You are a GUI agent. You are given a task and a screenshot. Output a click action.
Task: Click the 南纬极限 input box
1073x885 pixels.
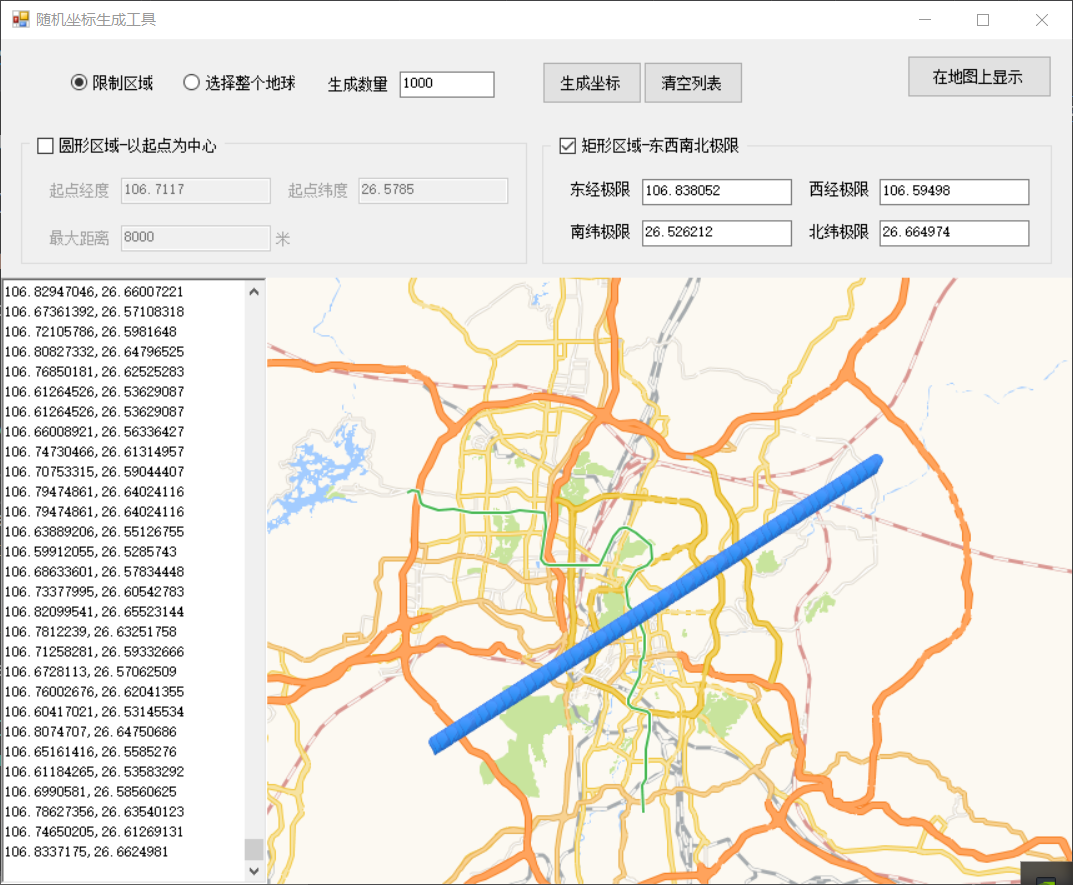click(716, 232)
